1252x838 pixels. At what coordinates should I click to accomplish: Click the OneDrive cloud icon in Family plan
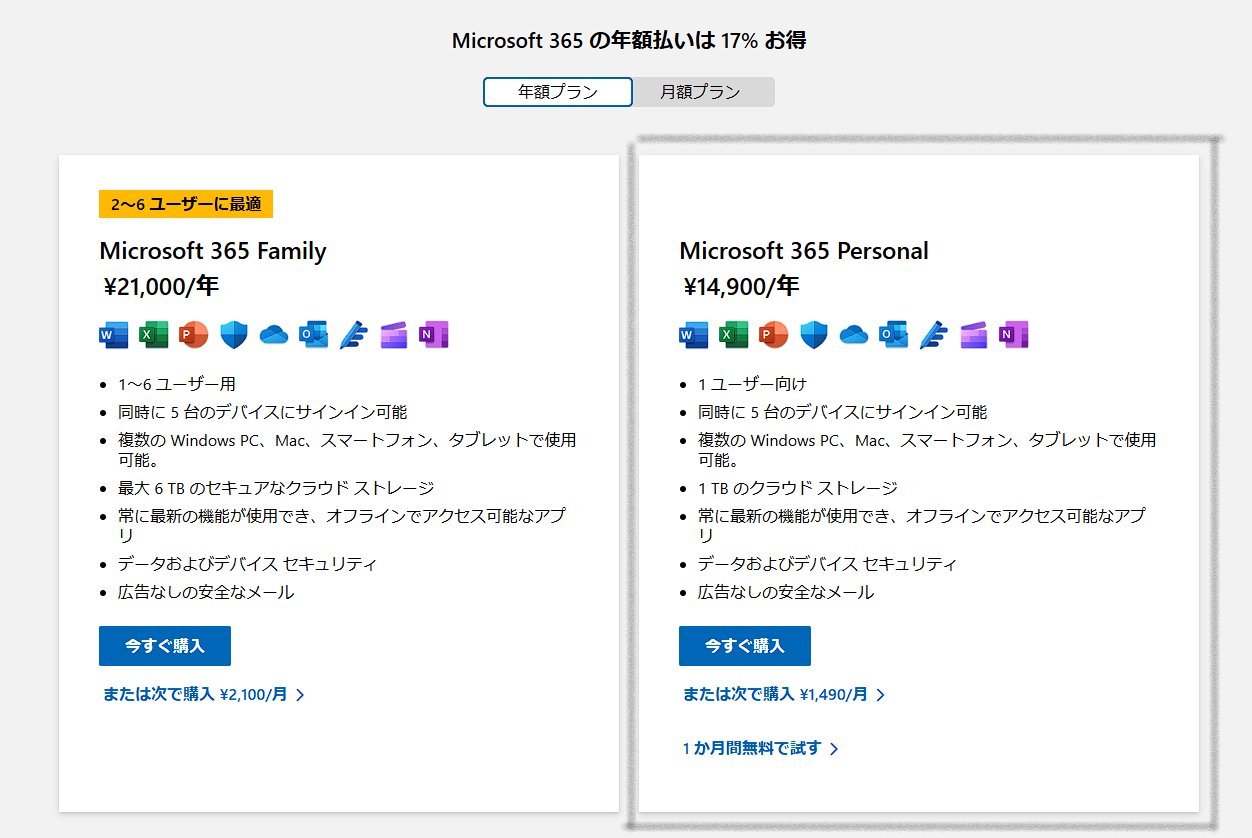point(274,335)
